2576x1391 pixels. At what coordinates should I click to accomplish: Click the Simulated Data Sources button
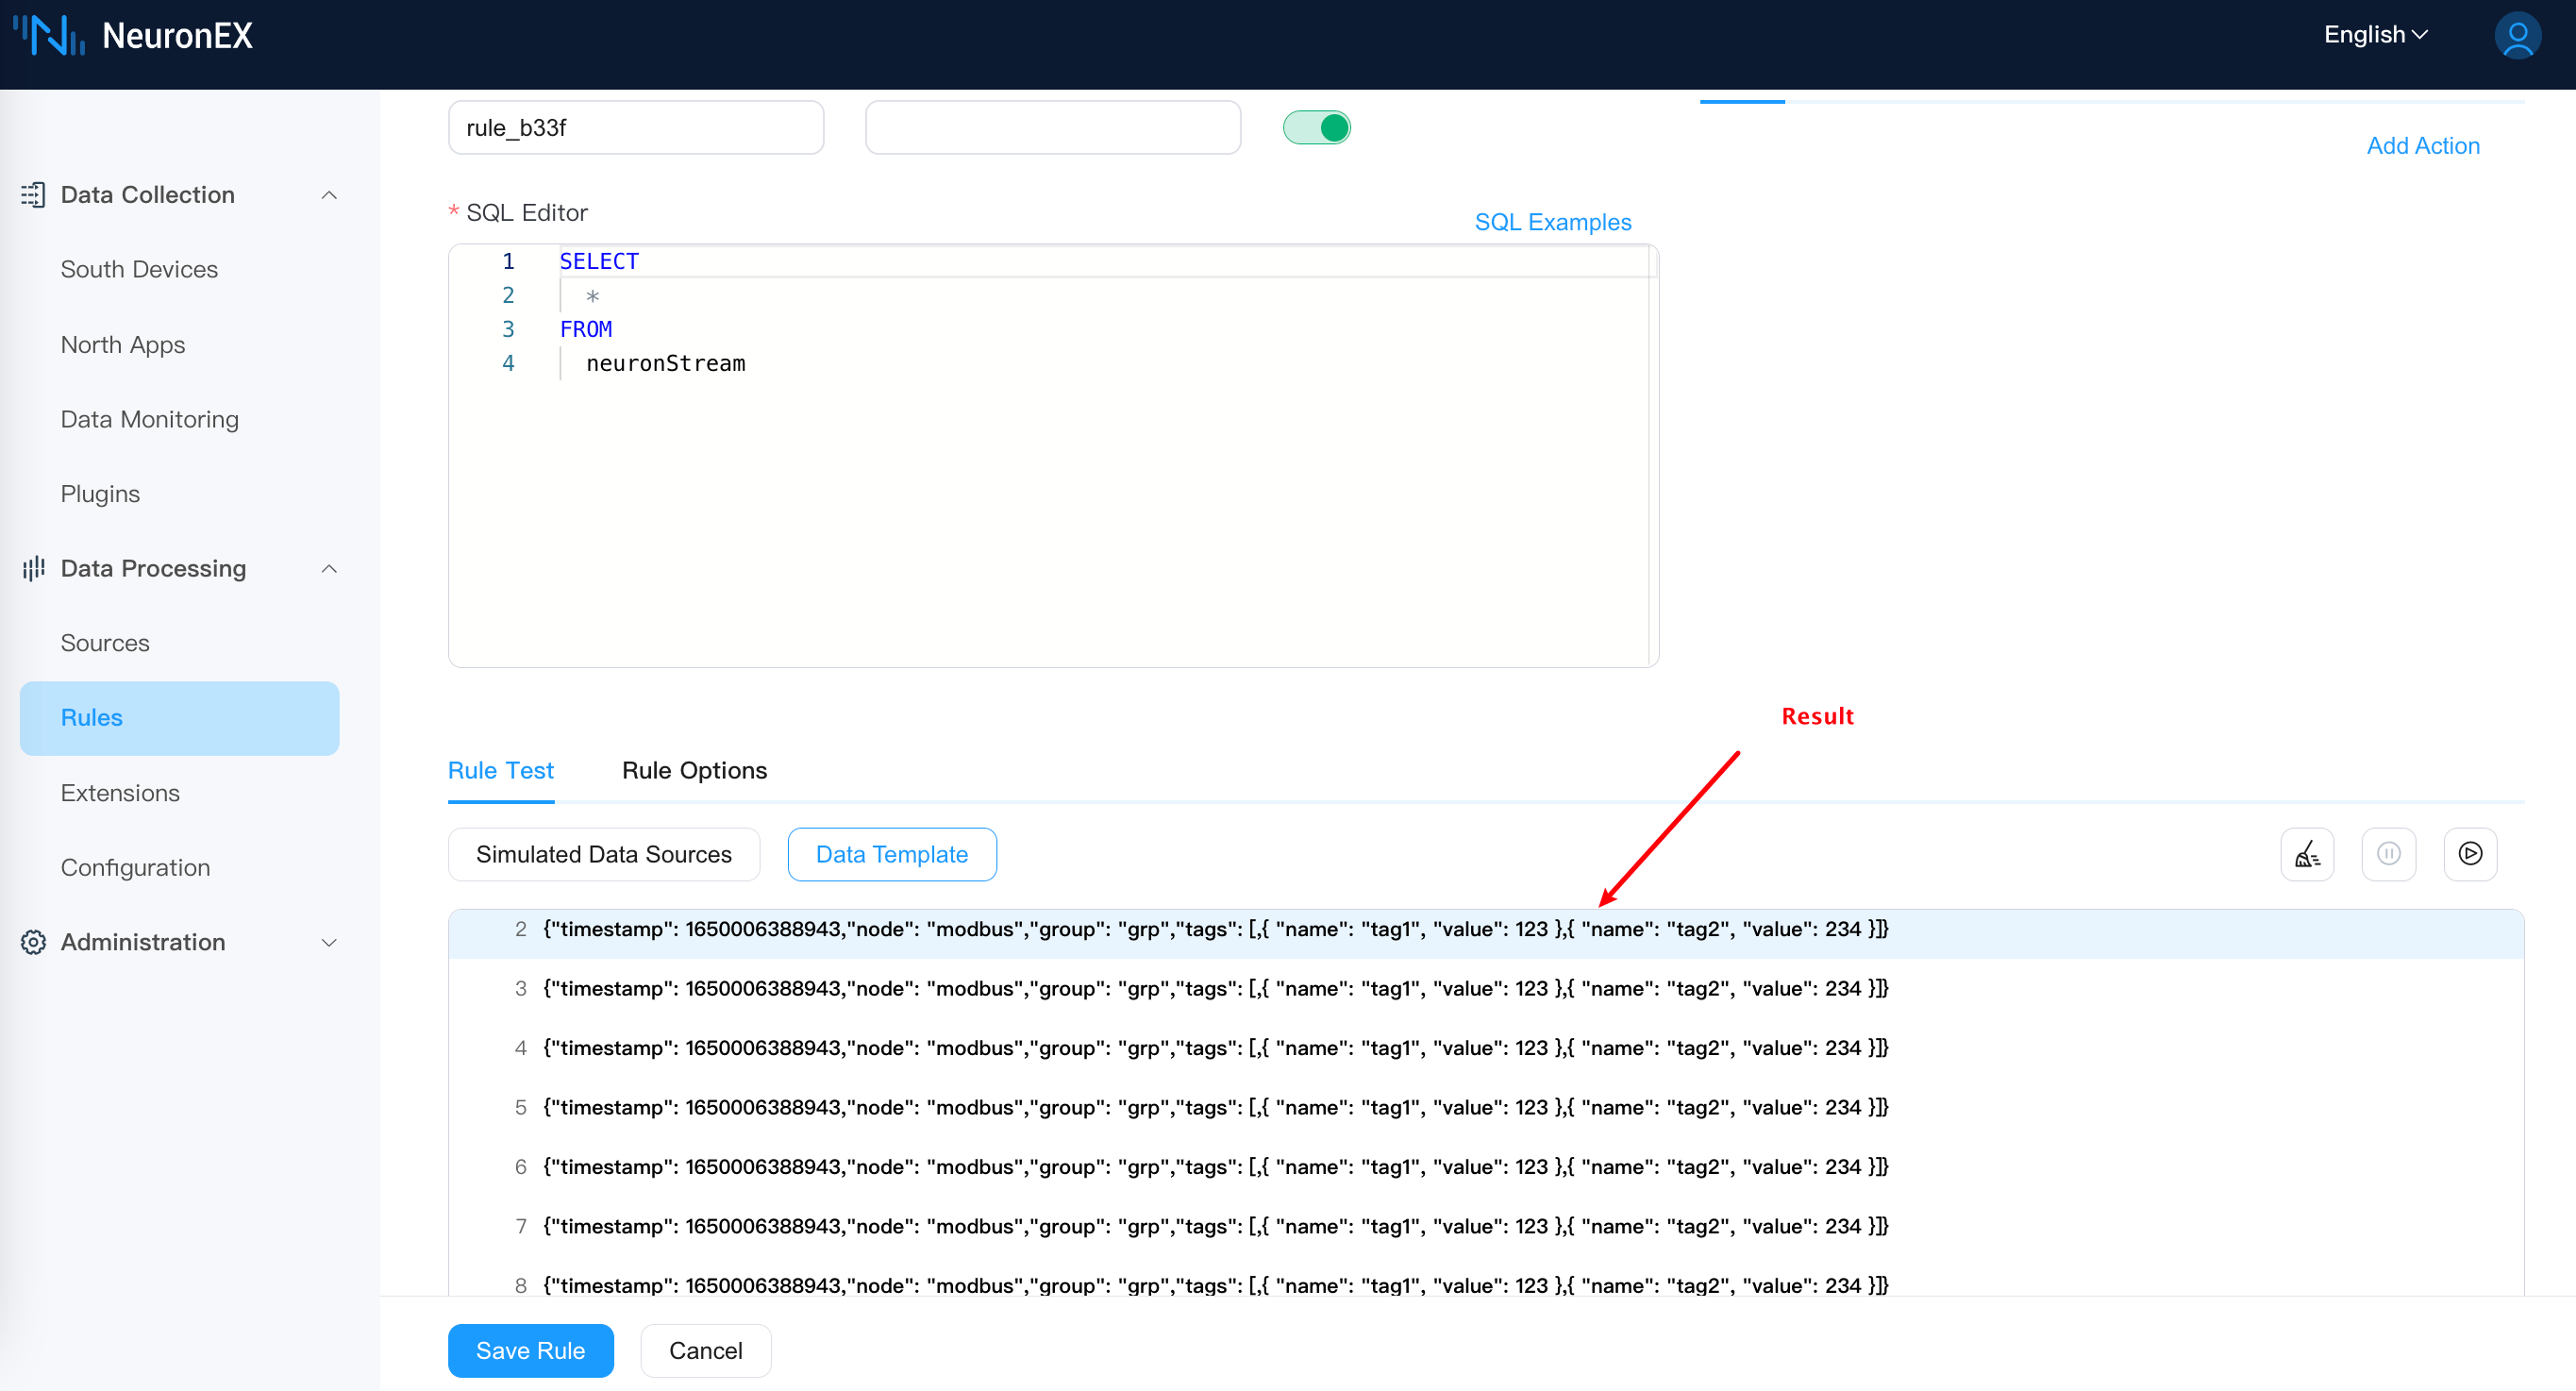(603, 854)
